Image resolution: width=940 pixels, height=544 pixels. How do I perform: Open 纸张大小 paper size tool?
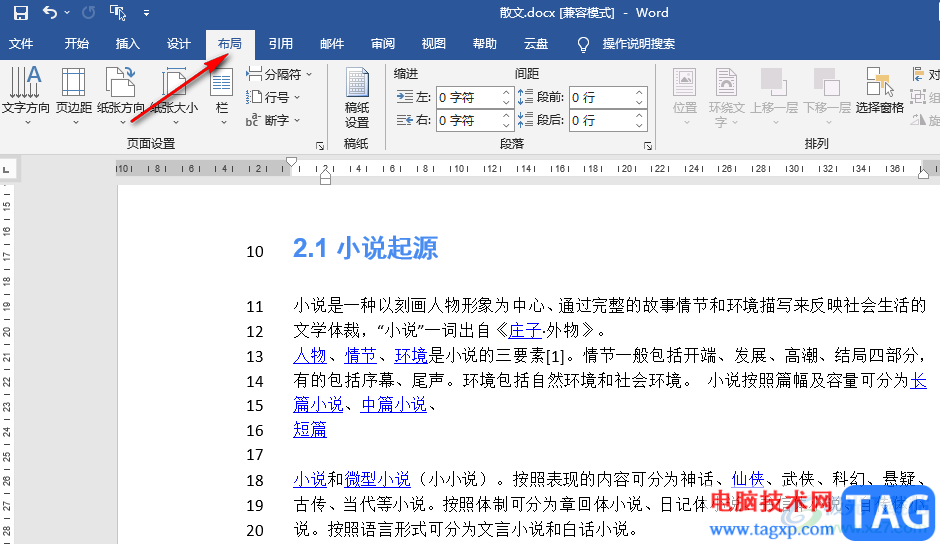(174, 95)
